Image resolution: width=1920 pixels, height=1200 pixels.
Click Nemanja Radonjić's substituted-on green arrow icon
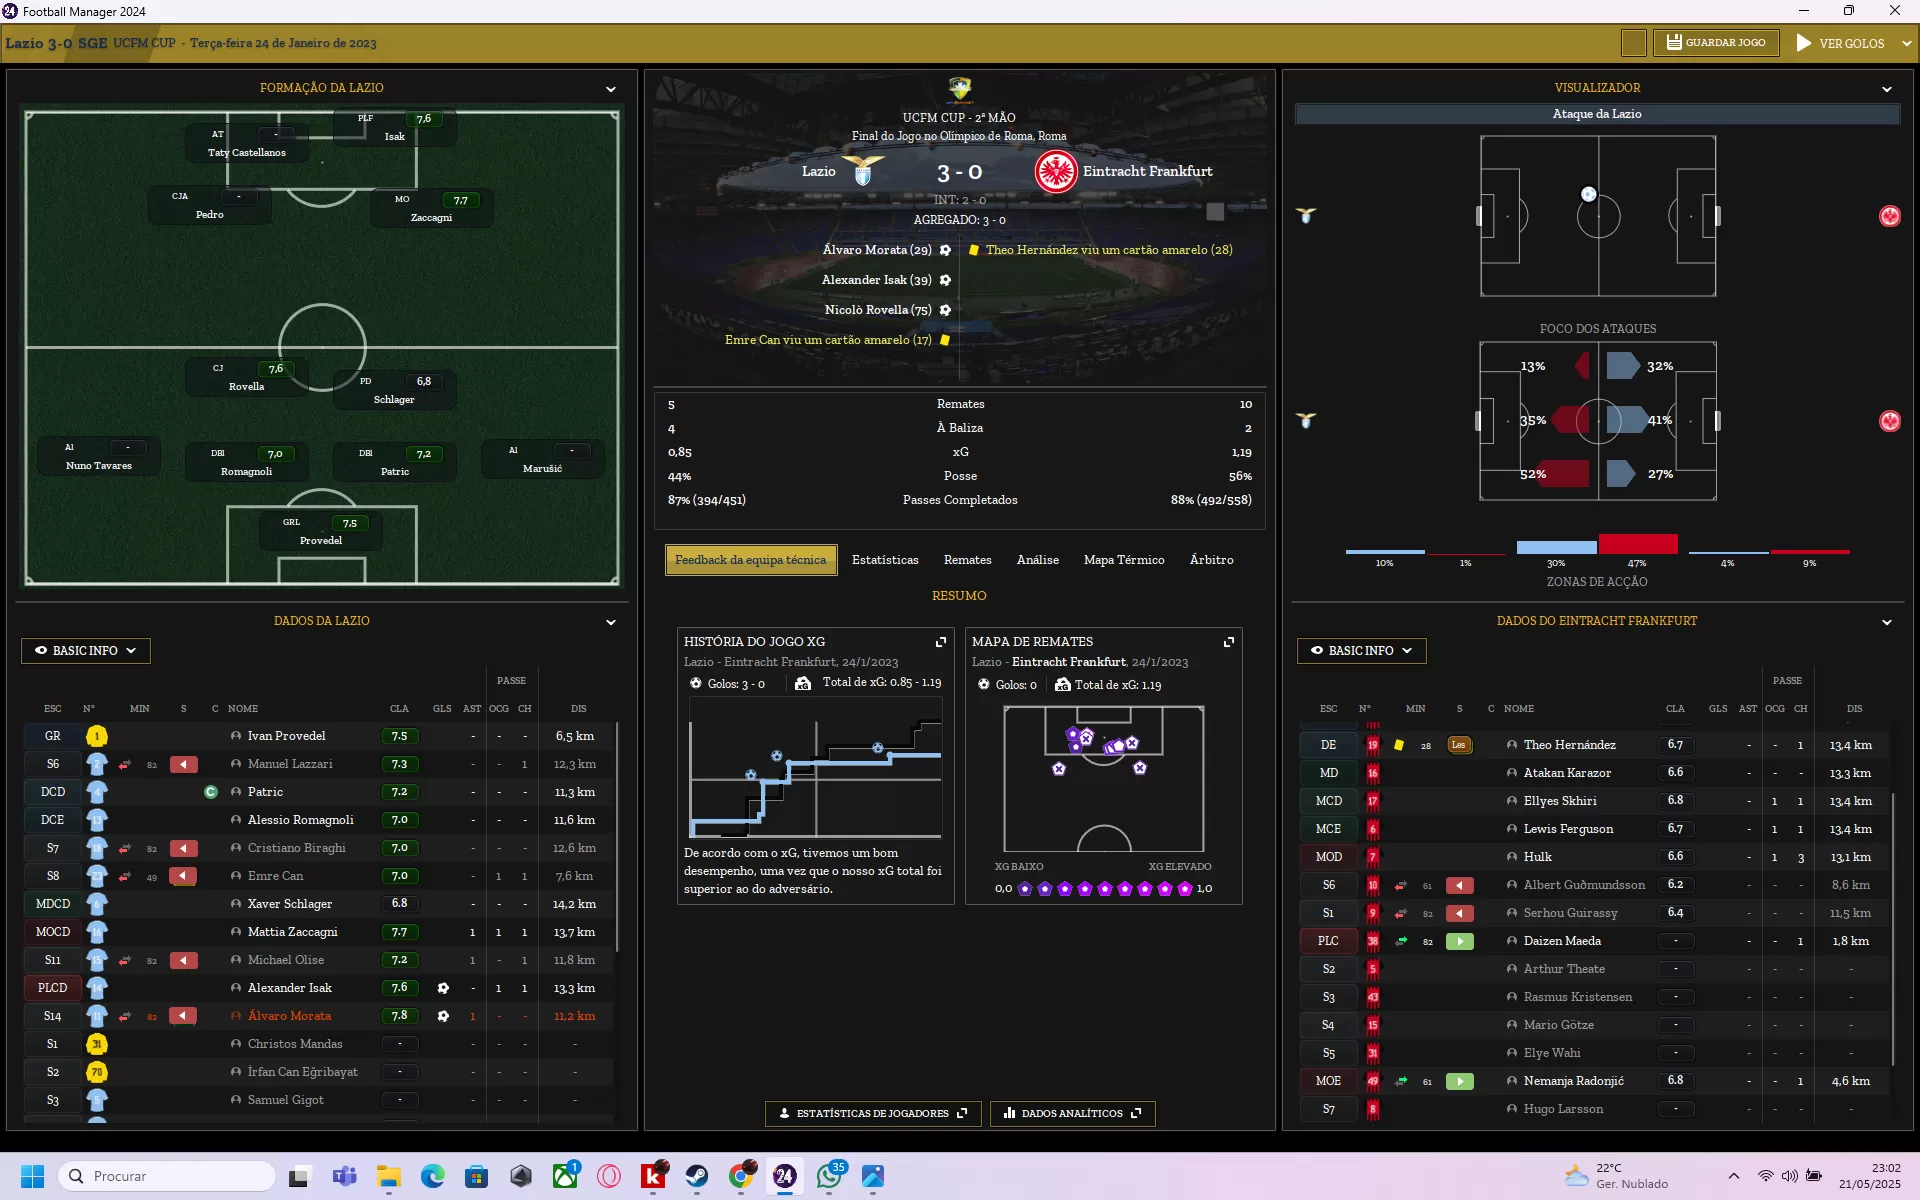(1460, 1081)
